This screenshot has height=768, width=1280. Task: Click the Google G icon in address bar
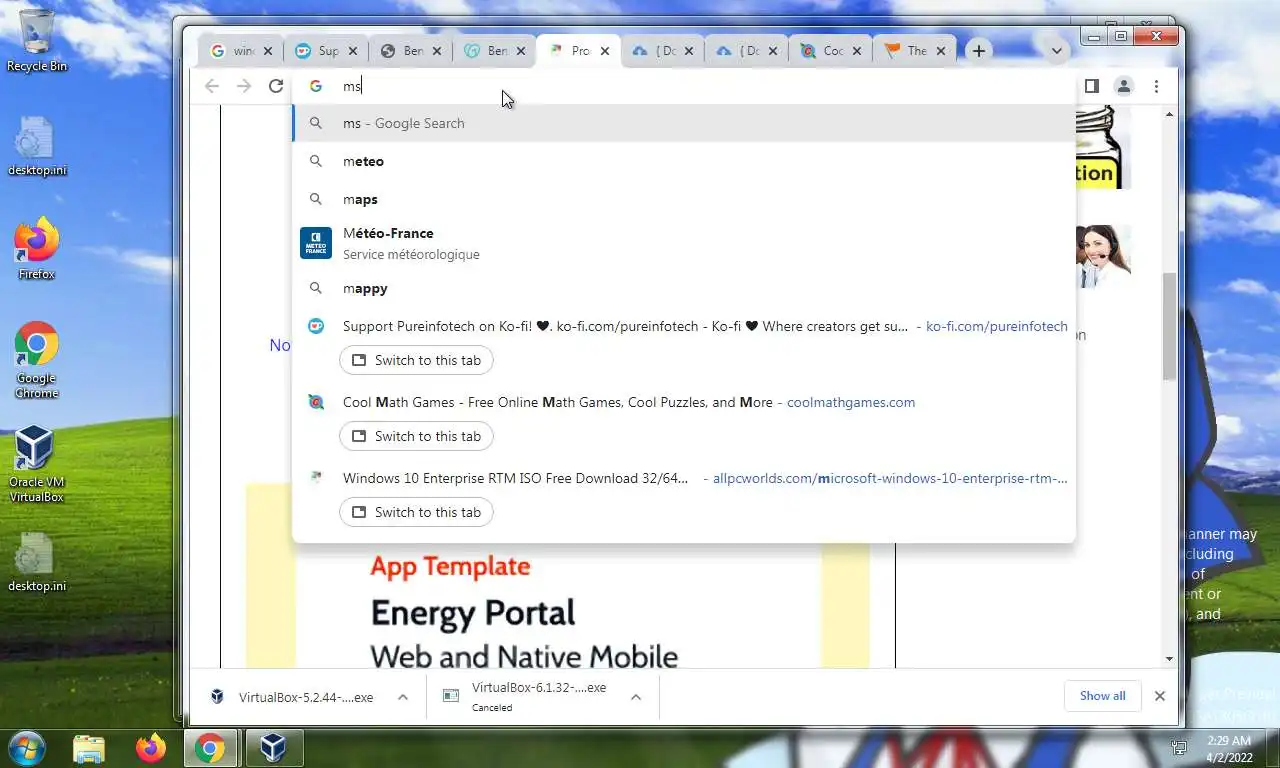coord(316,86)
